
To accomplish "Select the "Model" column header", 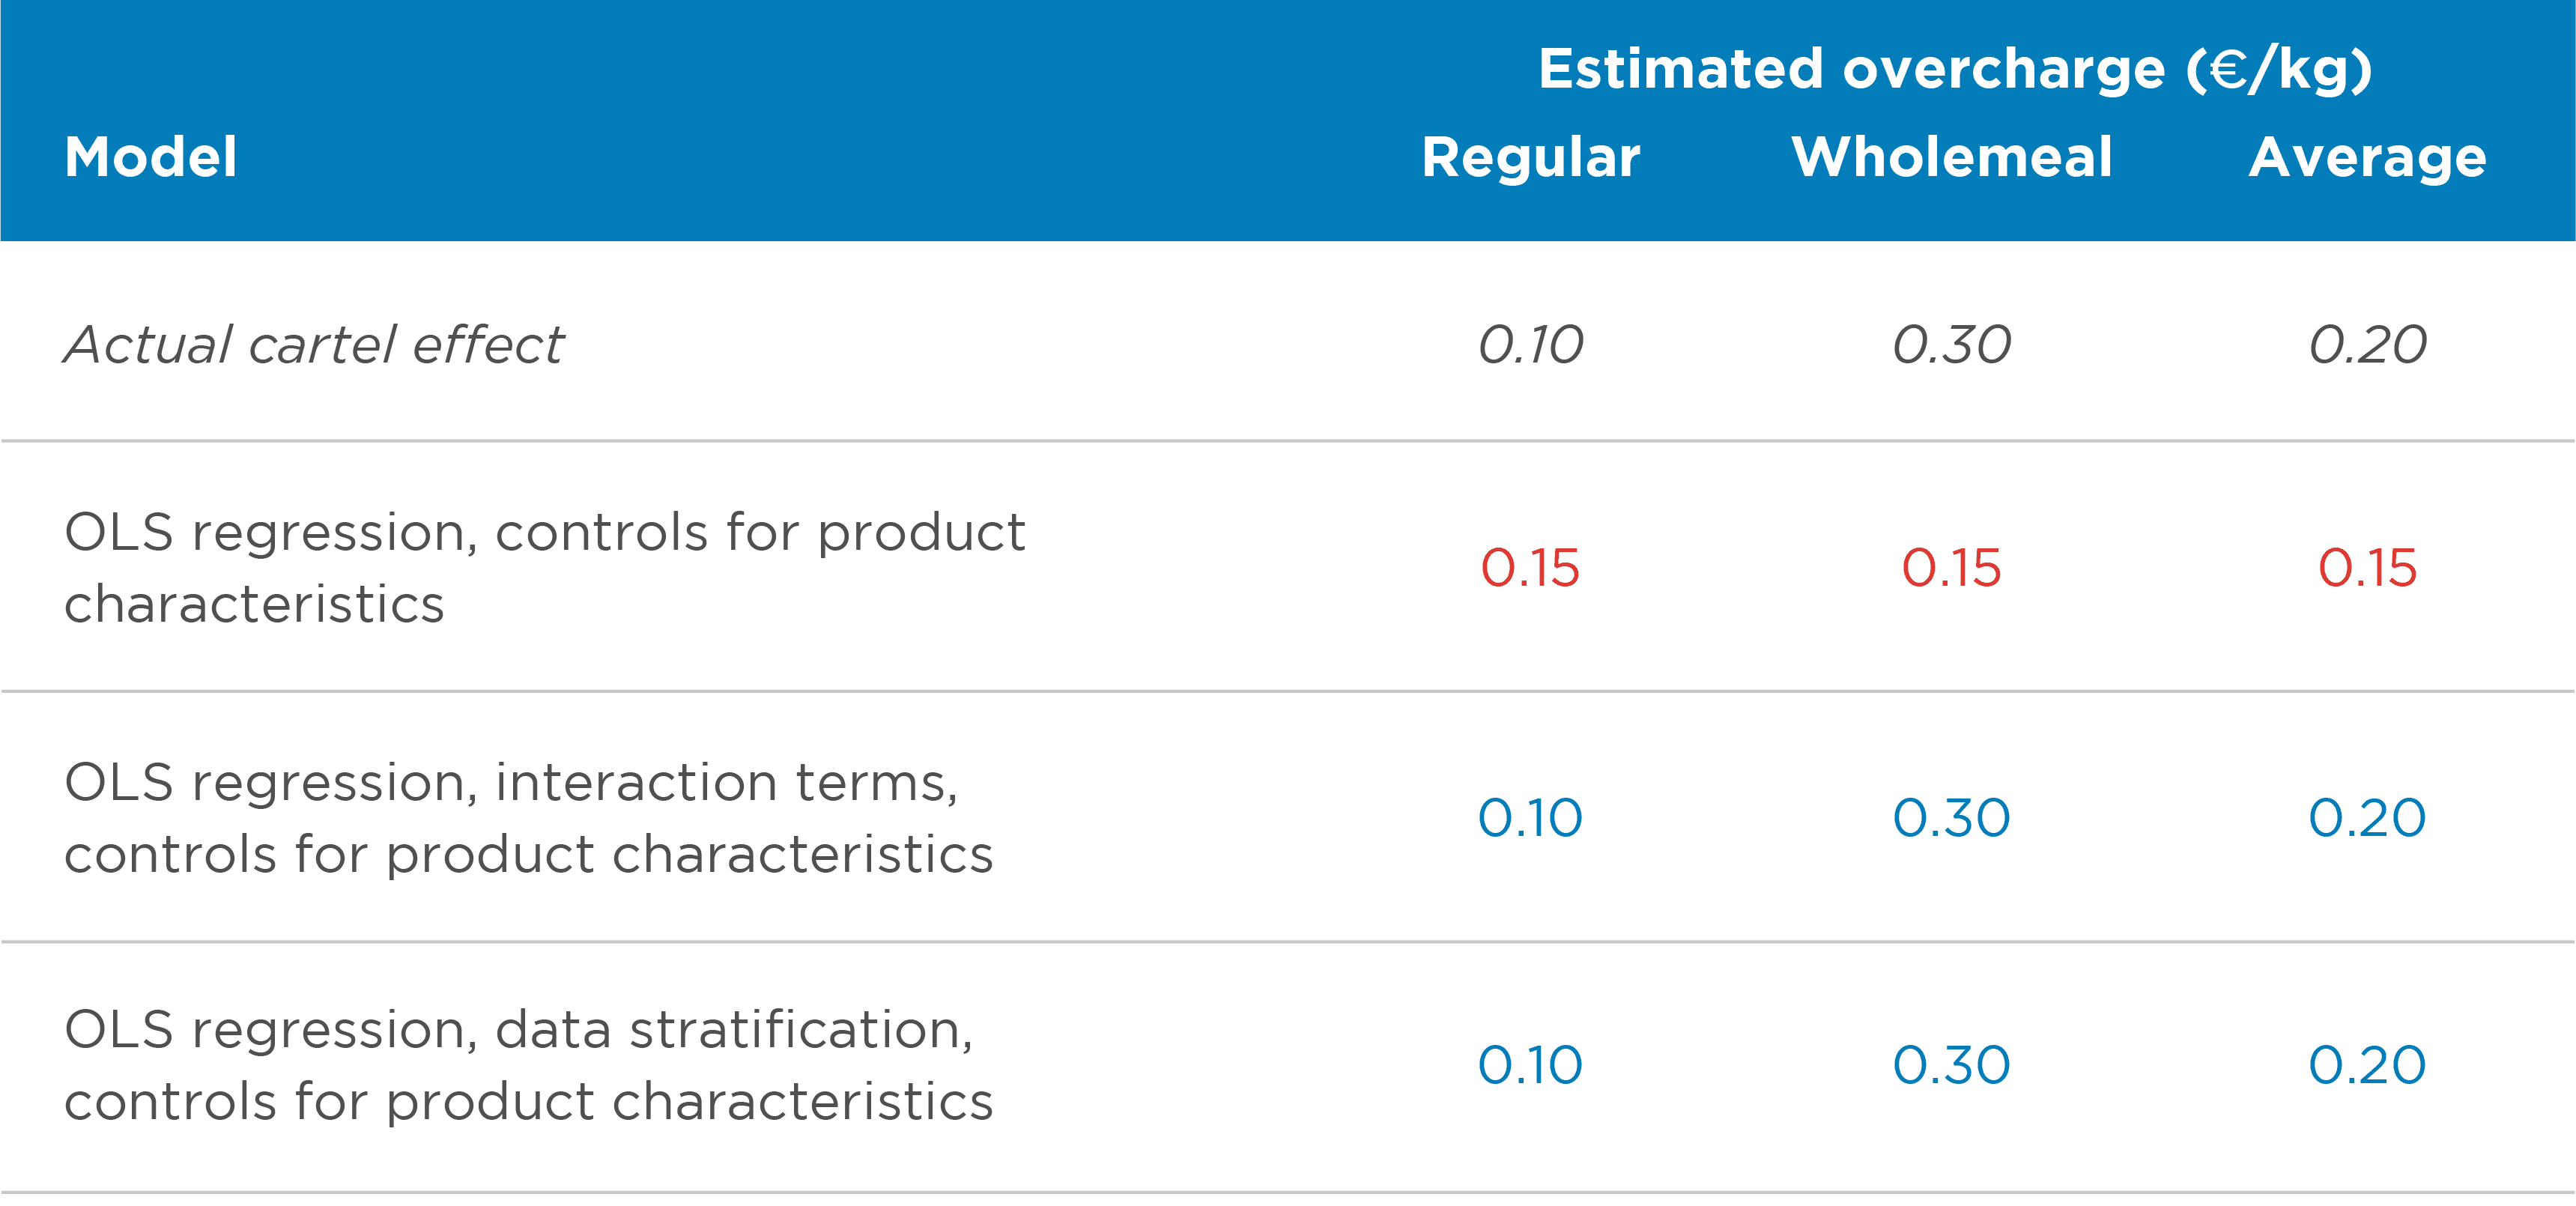I will 151,158.
